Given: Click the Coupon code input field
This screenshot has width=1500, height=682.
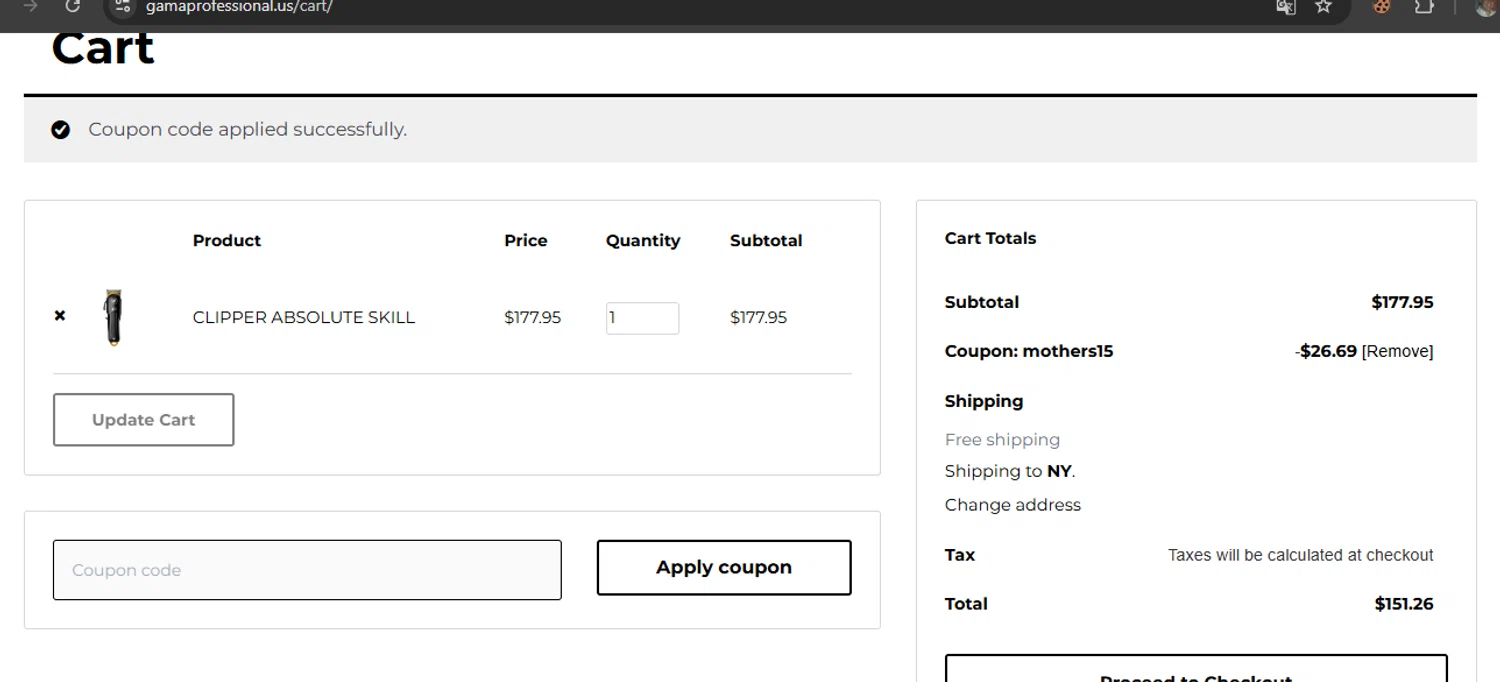Looking at the screenshot, I should [307, 570].
